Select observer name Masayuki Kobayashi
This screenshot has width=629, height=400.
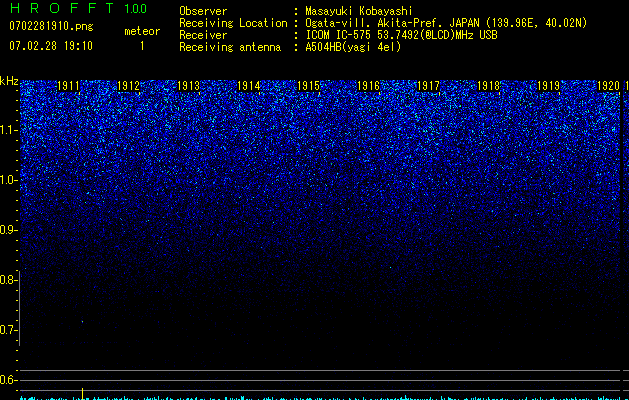tap(359, 11)
